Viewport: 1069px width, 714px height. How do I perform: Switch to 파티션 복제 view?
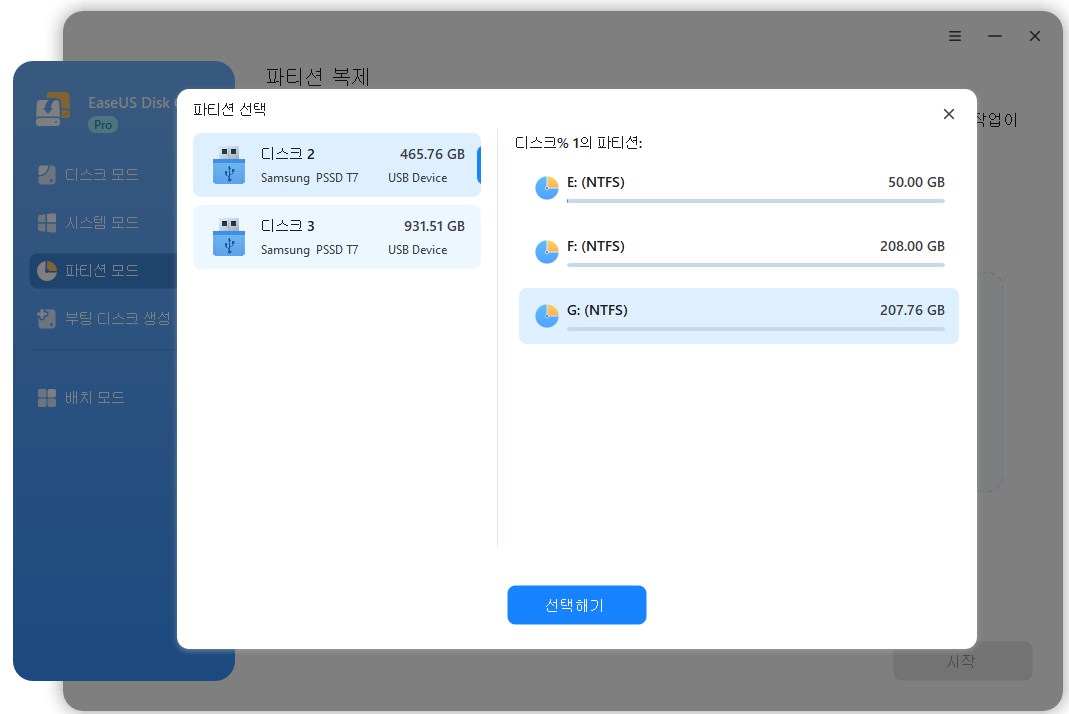click(x=318, y=77)
